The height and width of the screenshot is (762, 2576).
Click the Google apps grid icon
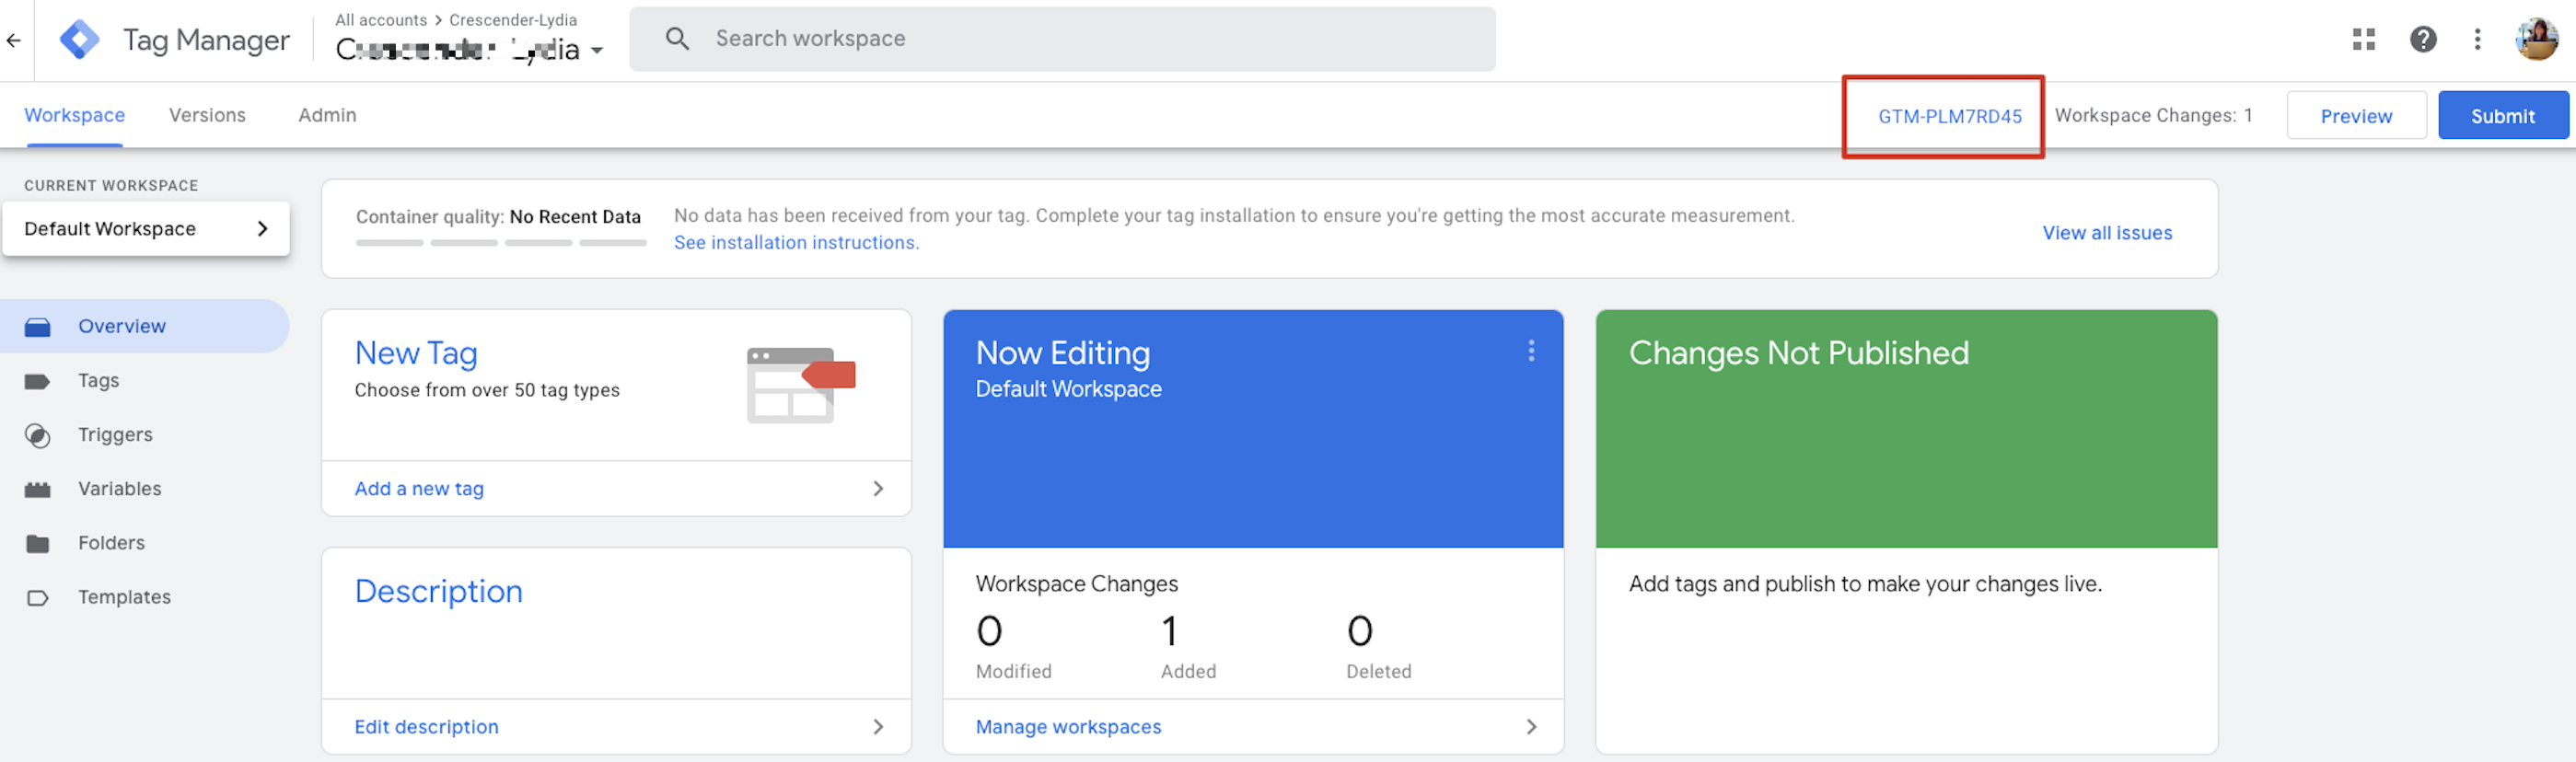click(2363, 39)
